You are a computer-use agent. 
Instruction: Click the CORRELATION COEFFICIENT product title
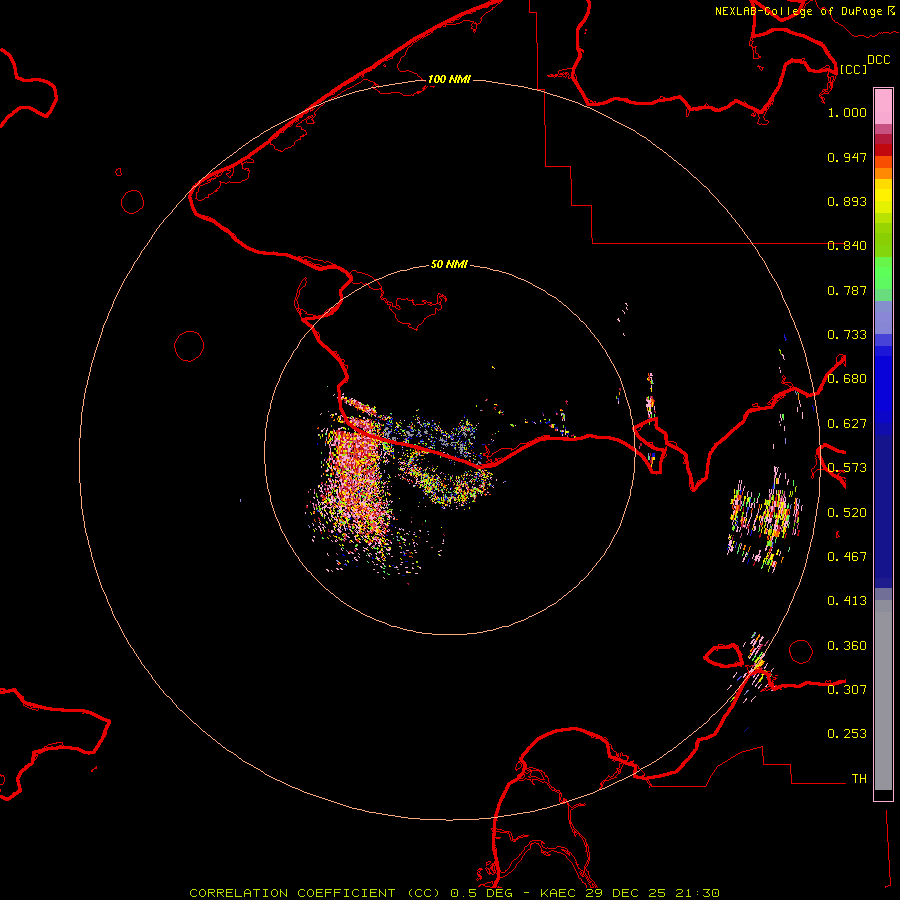coord(314,893)
